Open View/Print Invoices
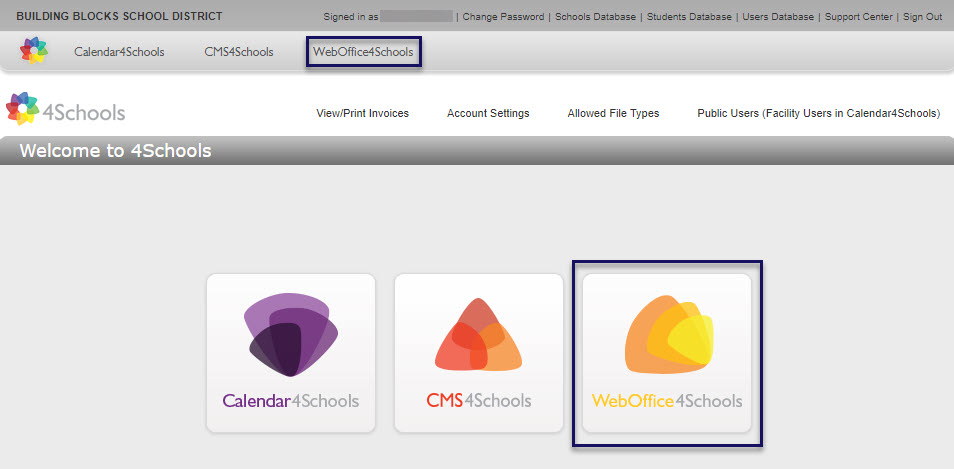 click(x=363, y=113)
